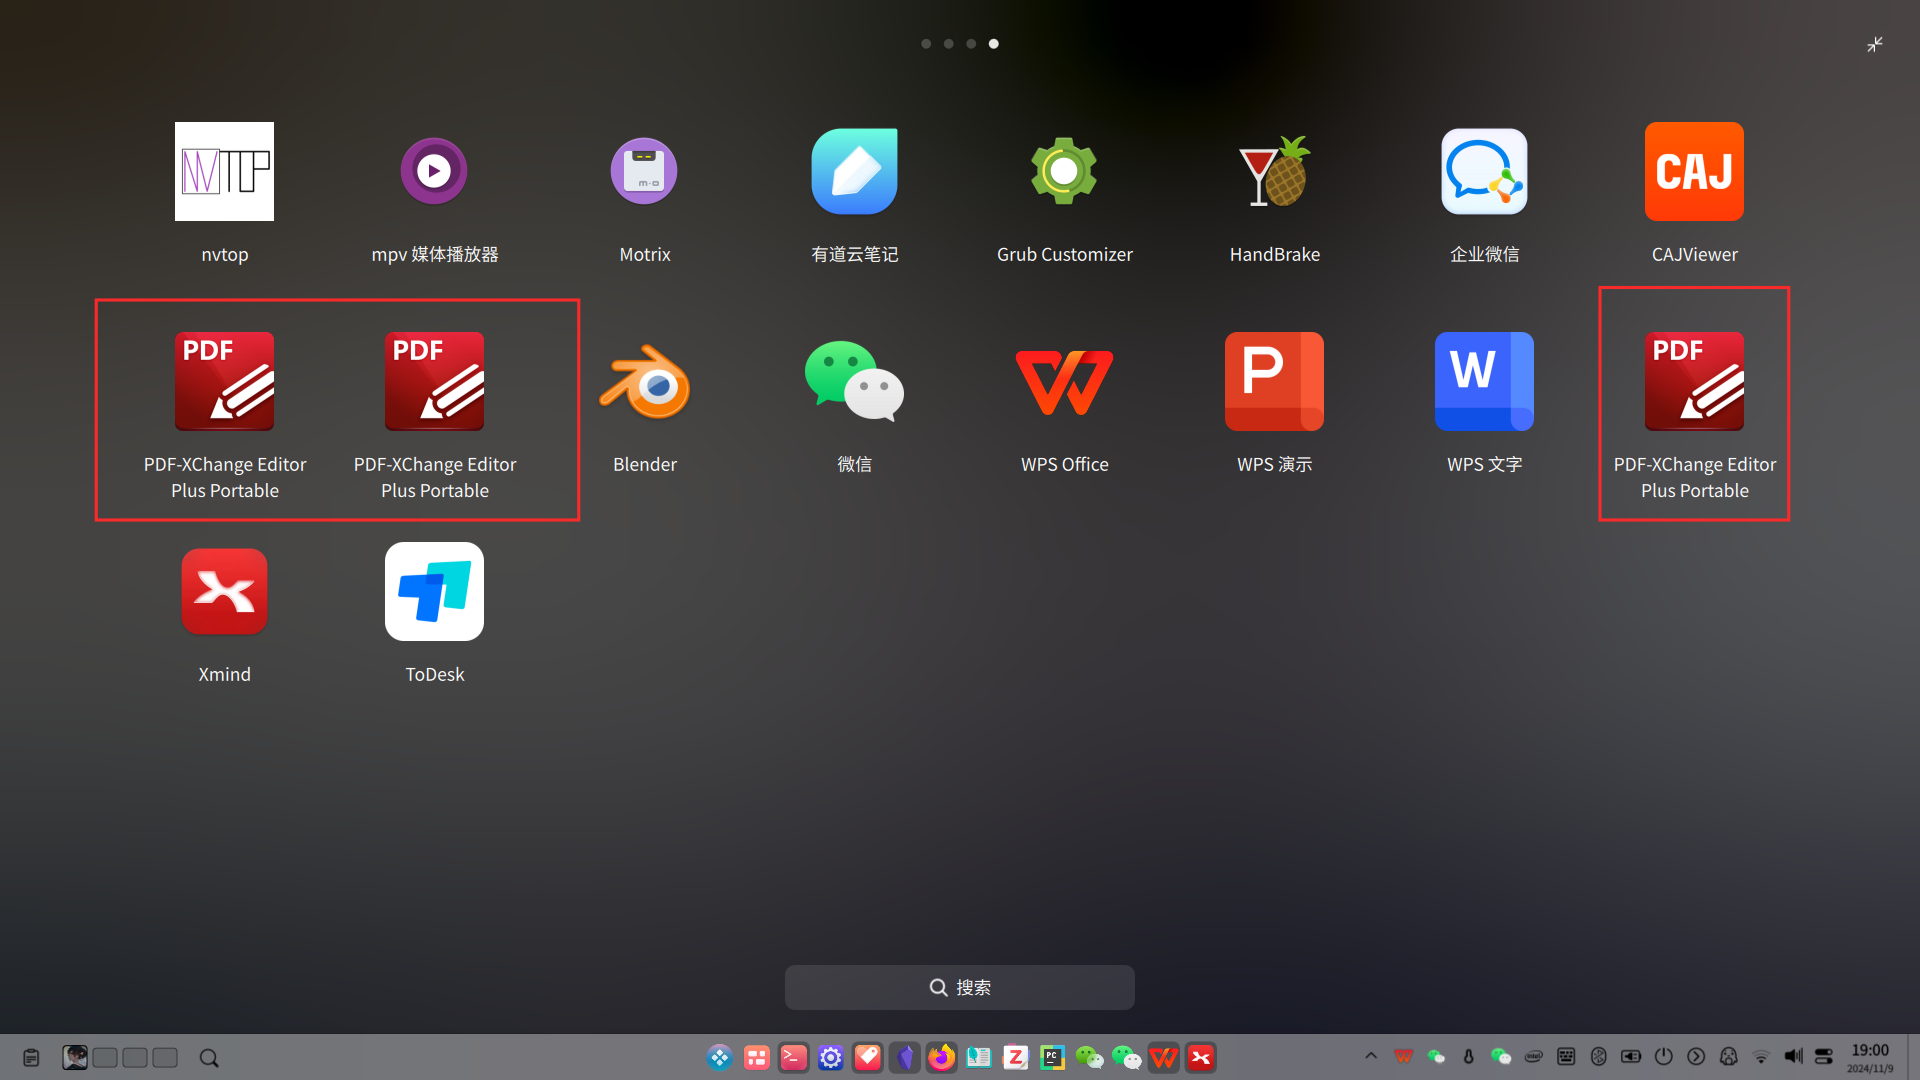Open the multitasking view dock icon
This screenshot has width=1920, height=1080.
[757, 1057]
